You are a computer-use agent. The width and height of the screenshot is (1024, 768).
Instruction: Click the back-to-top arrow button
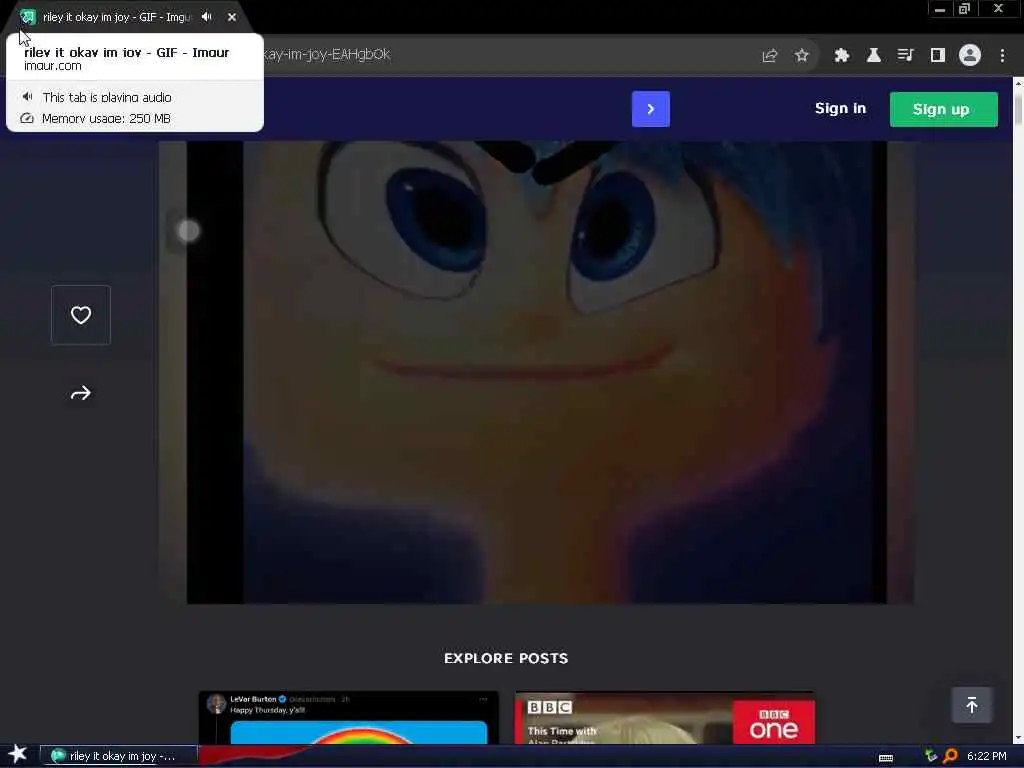(972, 705)
